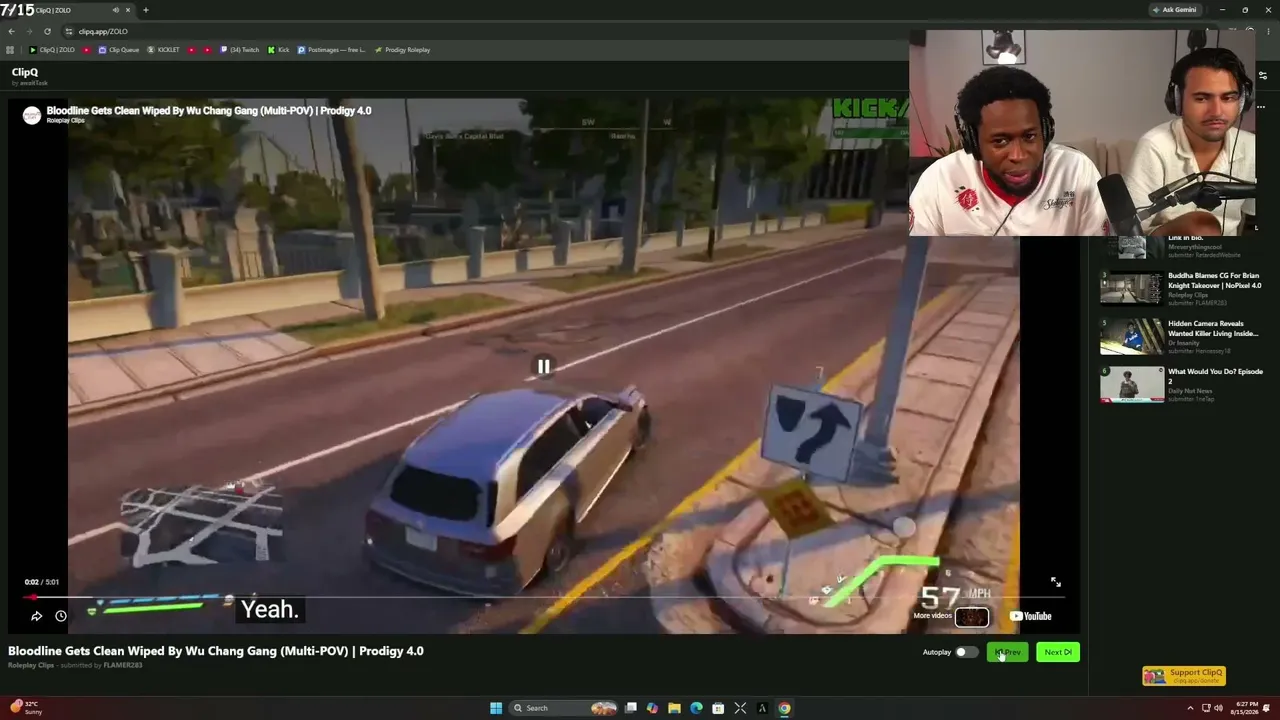Open a new browser tab

point(146,10)
